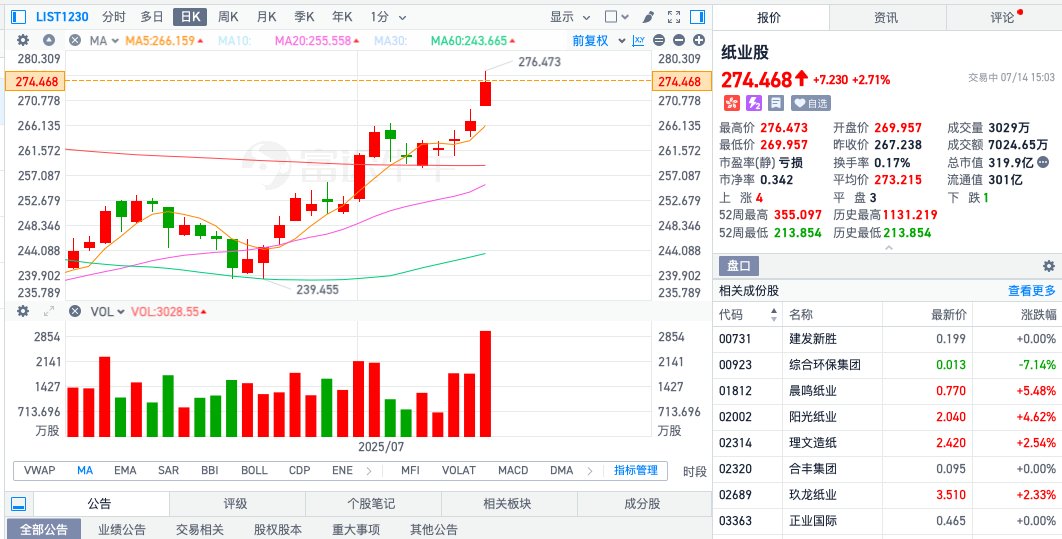
Task: Open the 显示 display dropdown
Action: [568, 17]
